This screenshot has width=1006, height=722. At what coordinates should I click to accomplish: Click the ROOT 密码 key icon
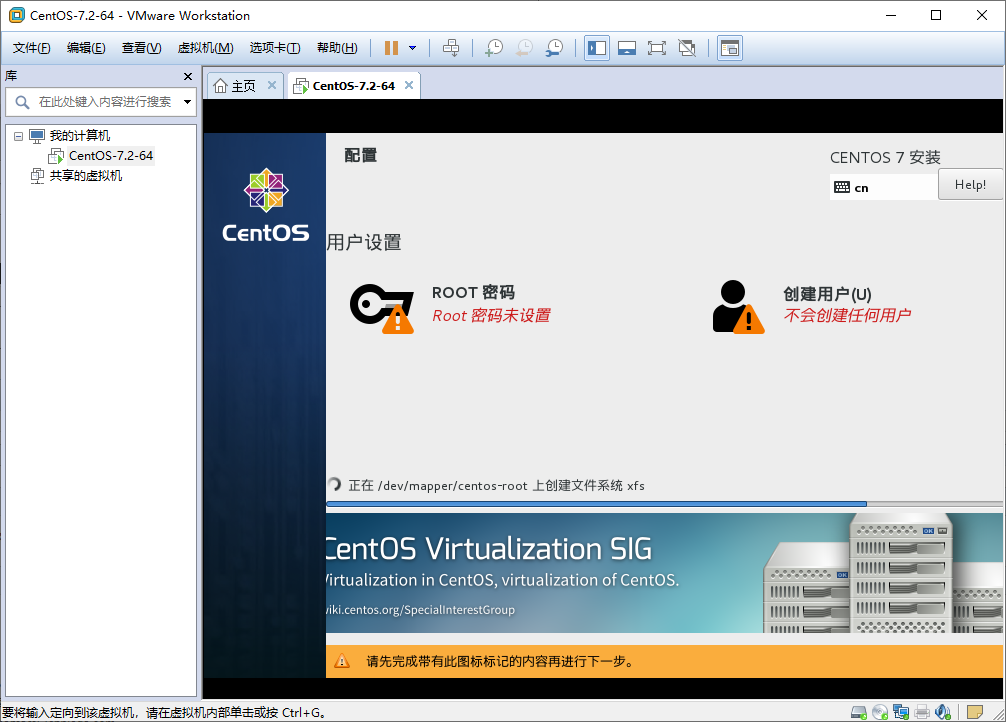point(381,308)
